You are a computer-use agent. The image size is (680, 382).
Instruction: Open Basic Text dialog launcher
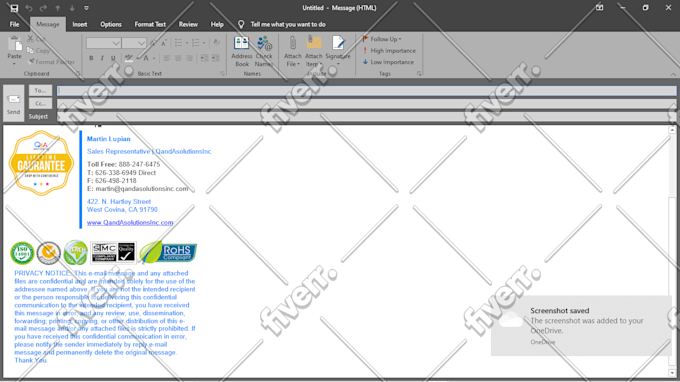pyautogui.click(x=222, y=74)
